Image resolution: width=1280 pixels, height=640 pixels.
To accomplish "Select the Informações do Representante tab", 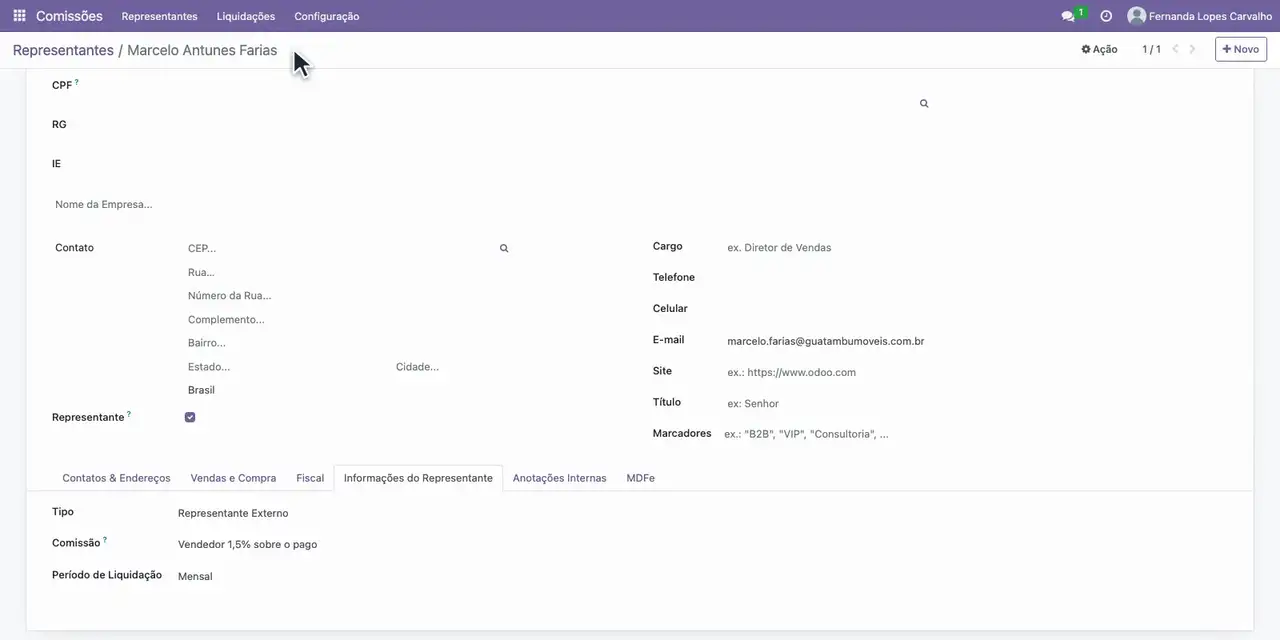I will click(418, 478).
